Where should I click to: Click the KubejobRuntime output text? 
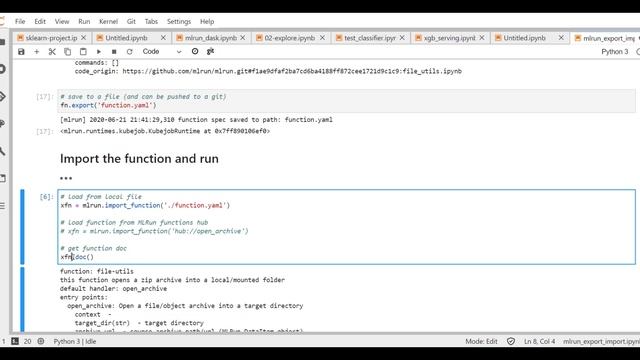pos(165,131)
